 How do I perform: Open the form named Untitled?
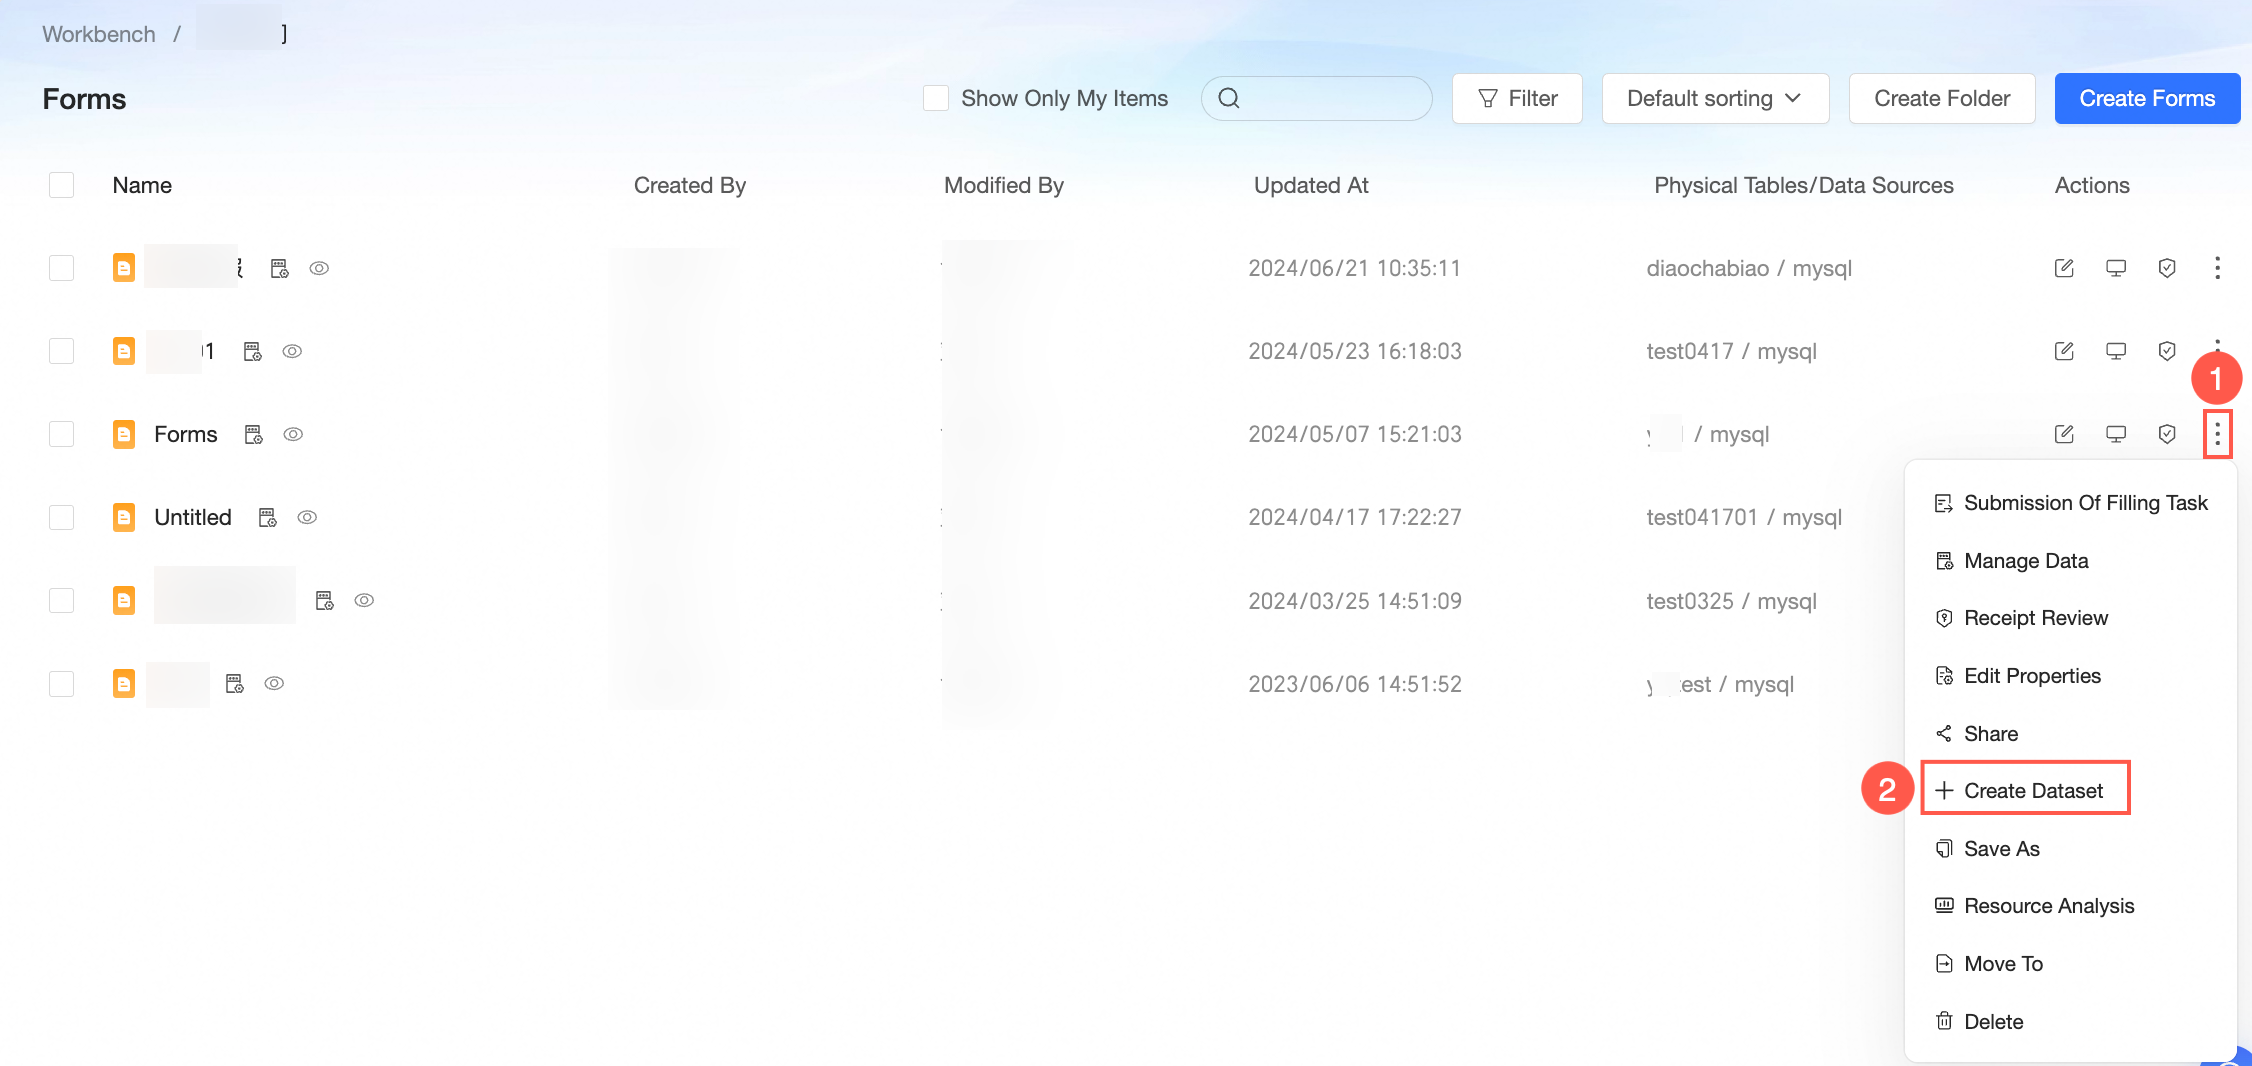(x=193, y=517)
